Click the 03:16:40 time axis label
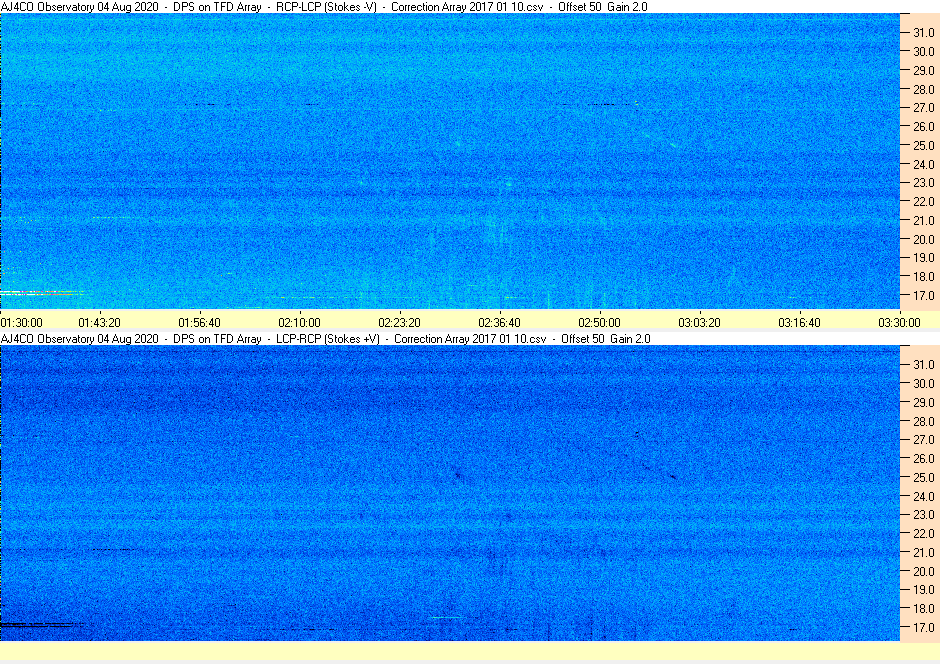The image size is (940, 664). [x=799, y=322]
